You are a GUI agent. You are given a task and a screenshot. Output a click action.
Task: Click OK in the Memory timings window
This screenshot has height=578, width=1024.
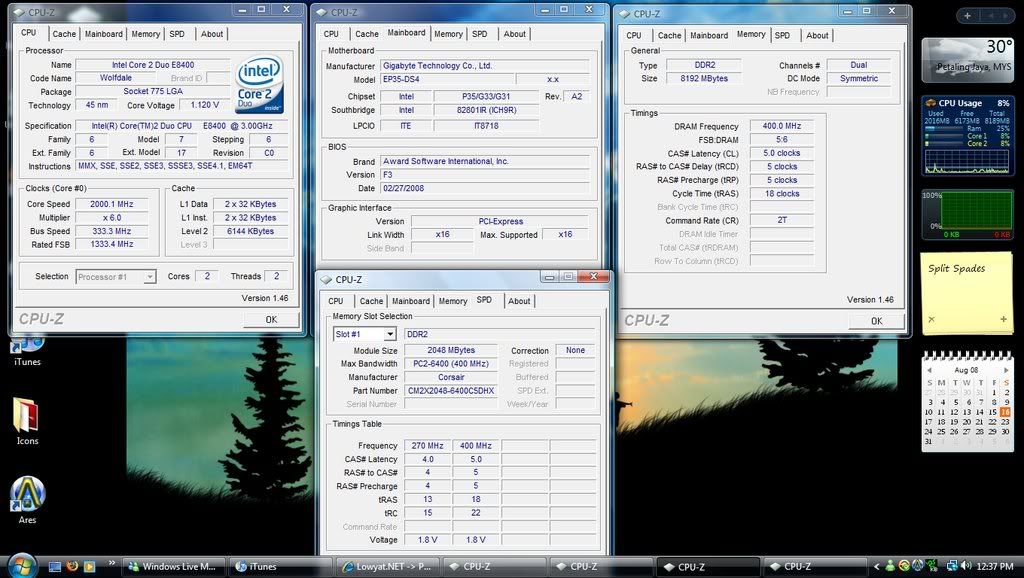point(876,321)
